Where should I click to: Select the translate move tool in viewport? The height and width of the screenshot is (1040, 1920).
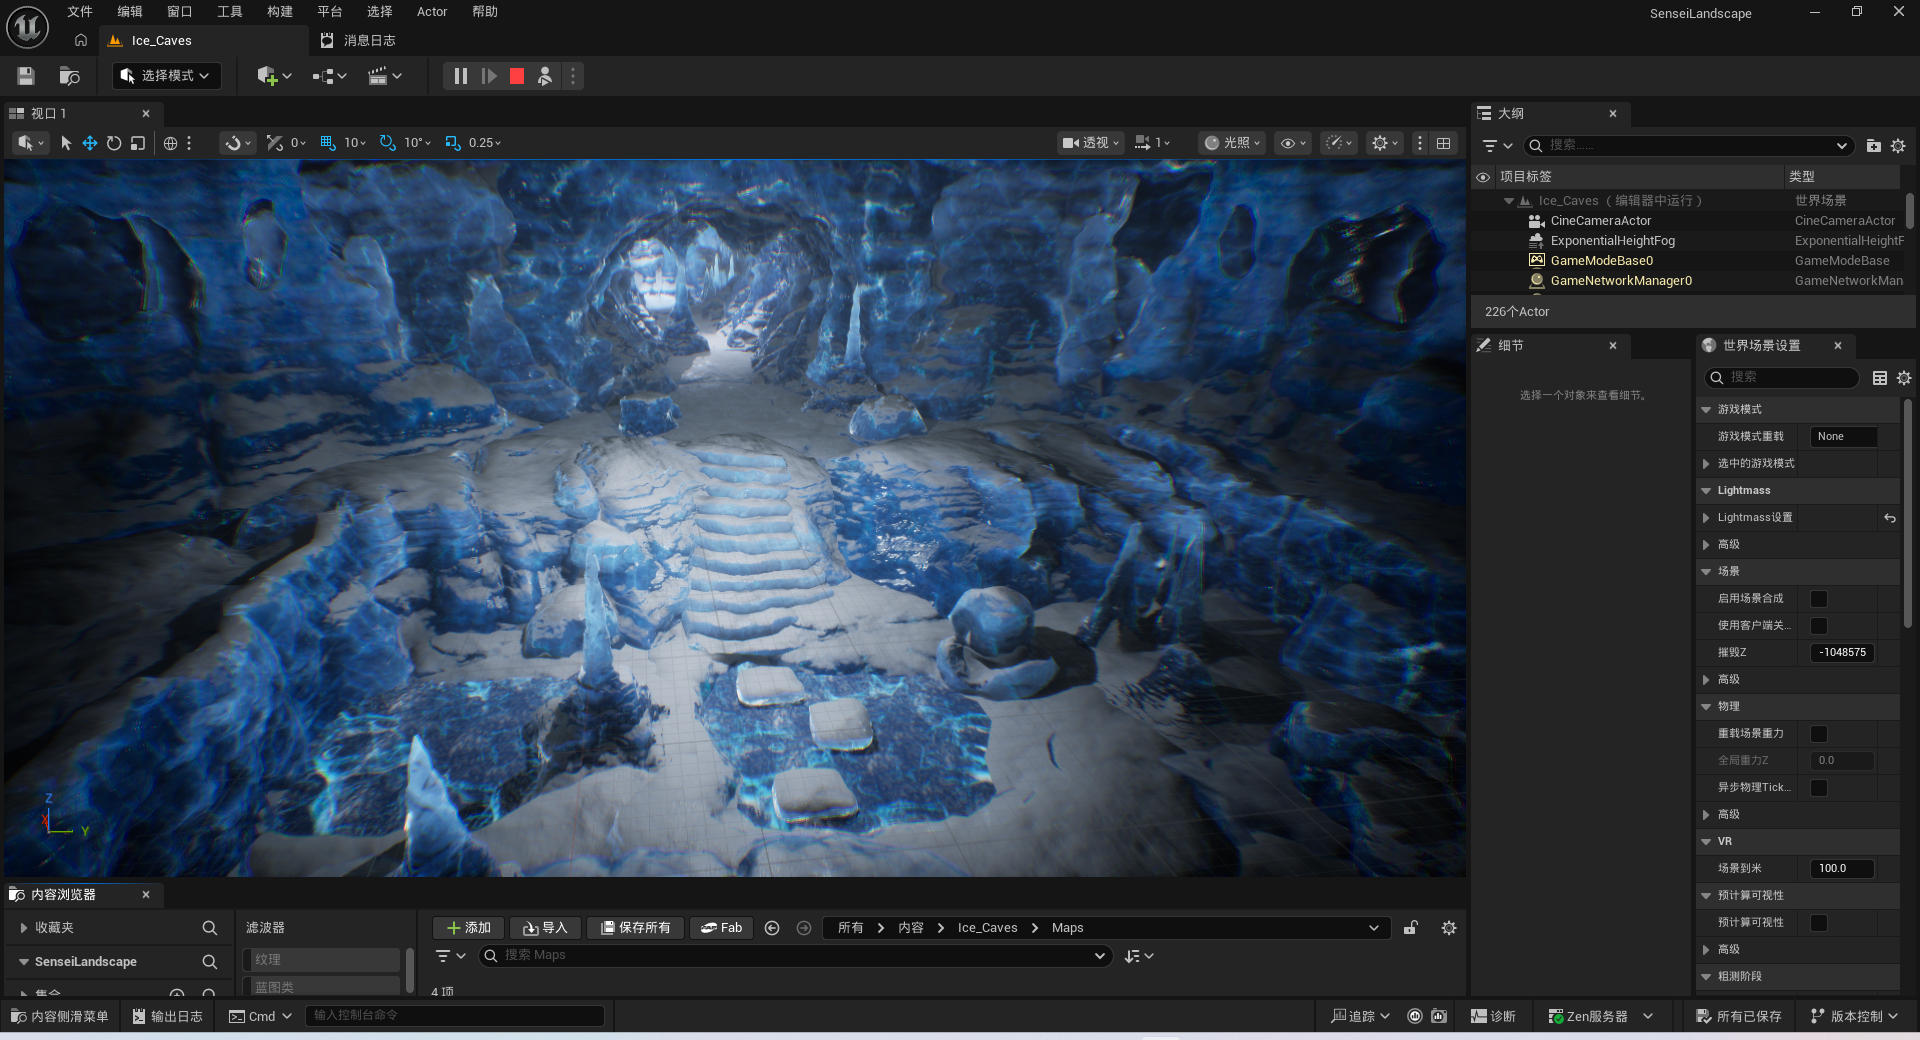pyautogui.click(x=89, y=143)
